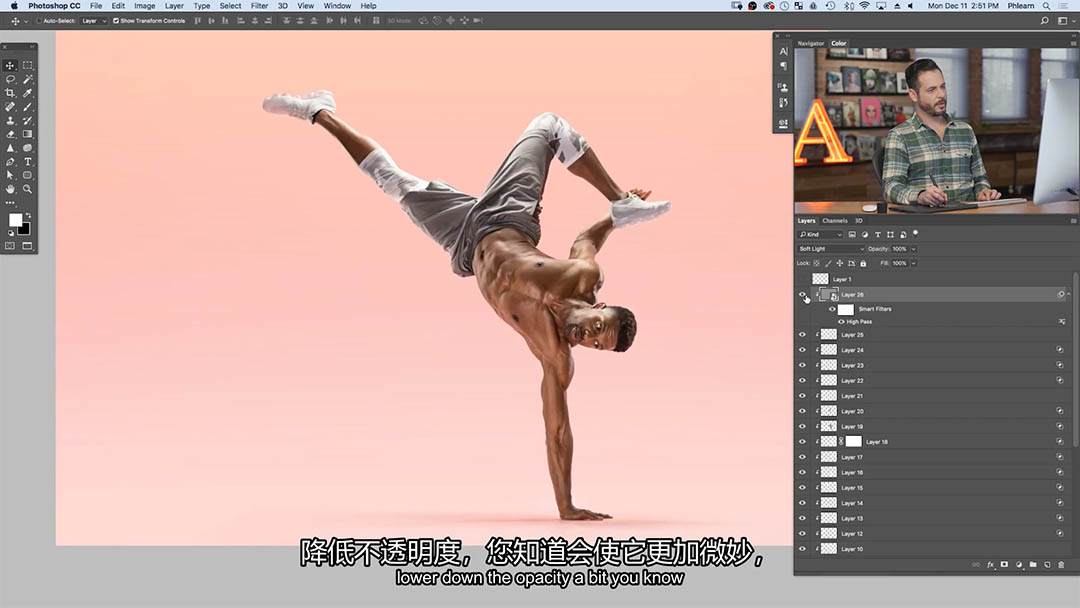Select the Horizontal Type tool
Screen dimensions: 1080x608
(28, 162)
